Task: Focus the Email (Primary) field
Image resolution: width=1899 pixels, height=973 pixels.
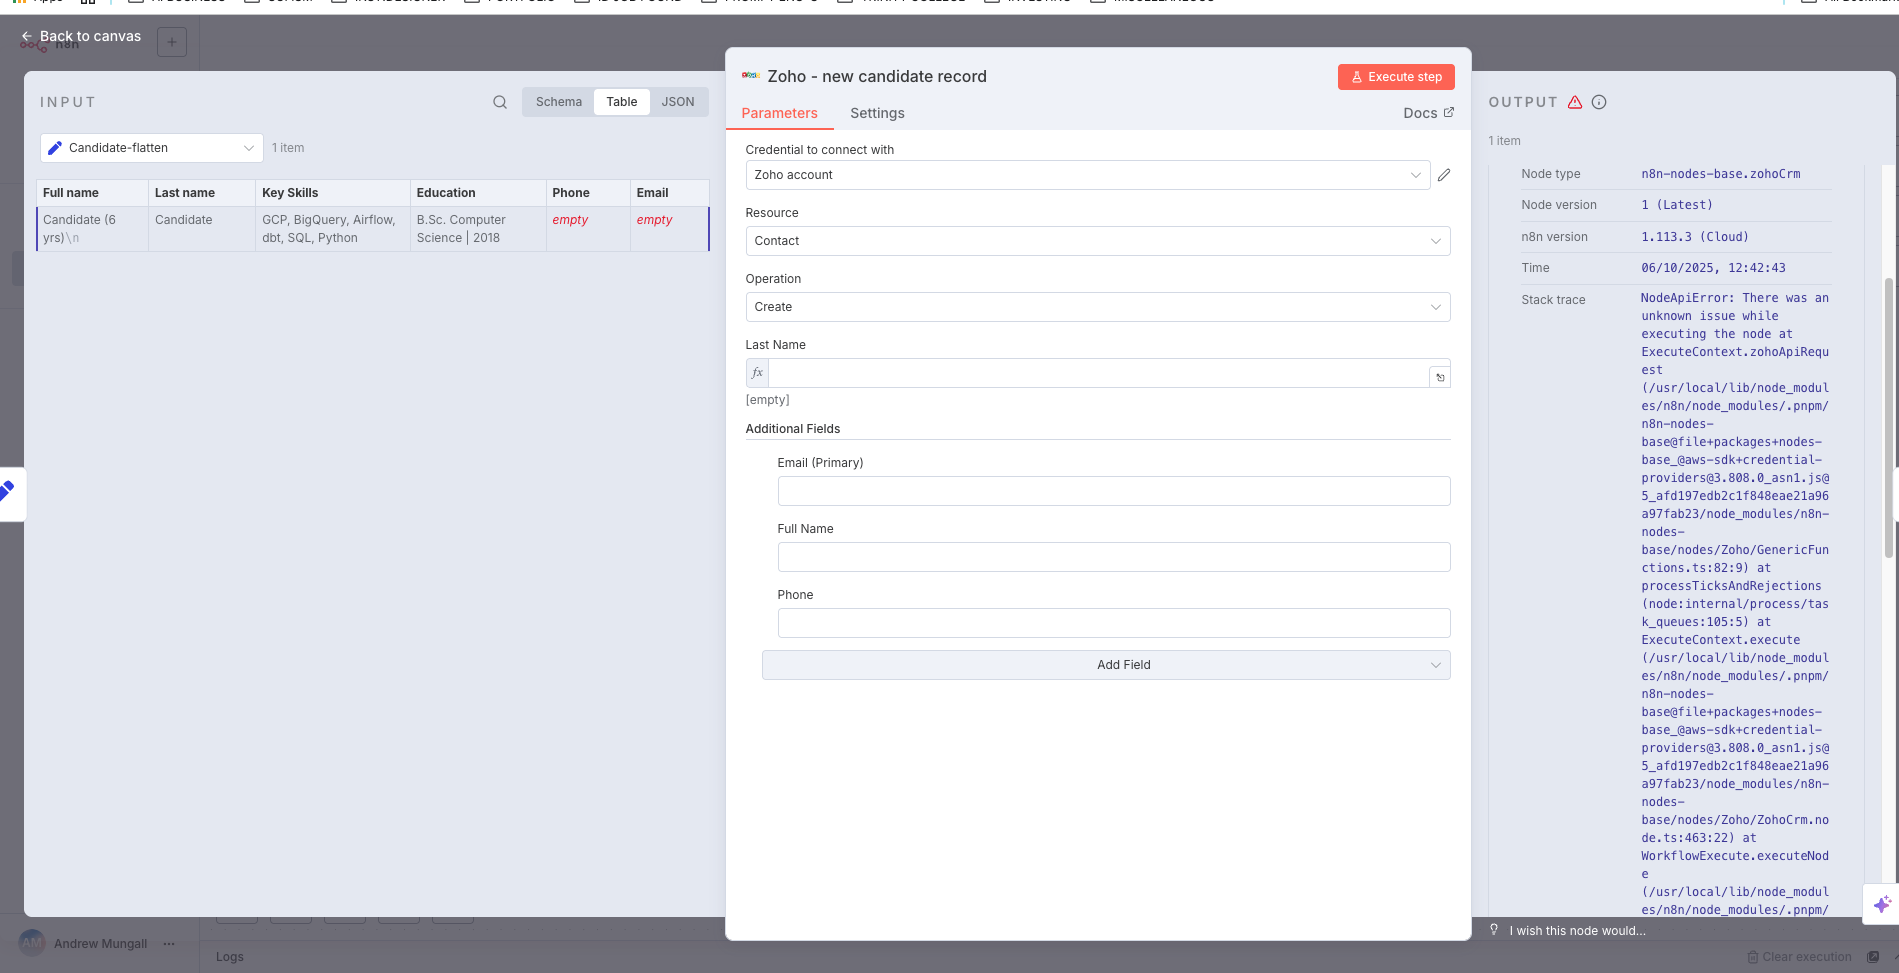Action: click(x=1114, y=491)
